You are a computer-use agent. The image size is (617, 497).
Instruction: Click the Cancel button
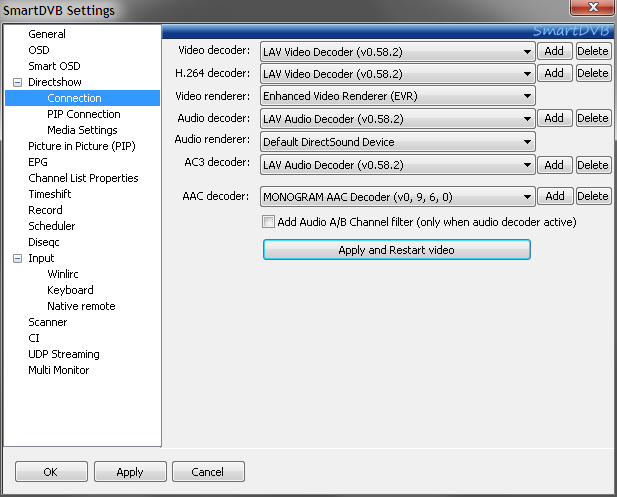coord(208,472)
